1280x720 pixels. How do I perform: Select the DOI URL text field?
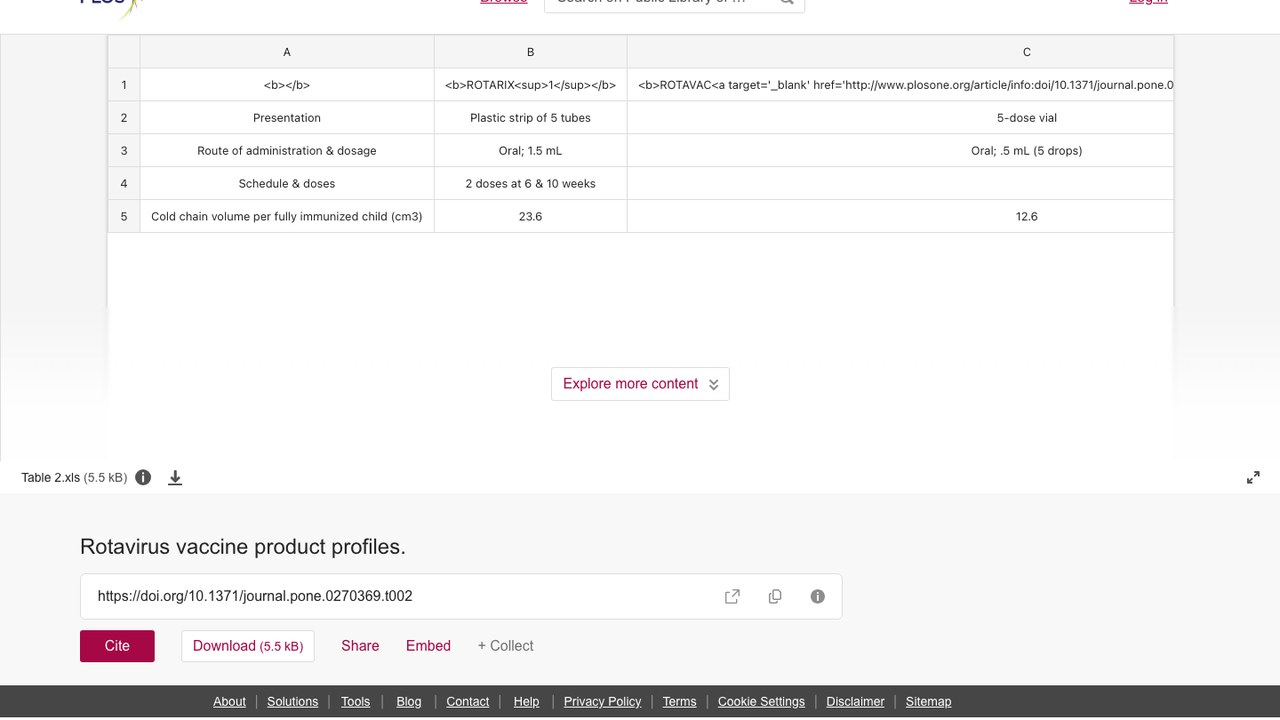pos(461,596)
